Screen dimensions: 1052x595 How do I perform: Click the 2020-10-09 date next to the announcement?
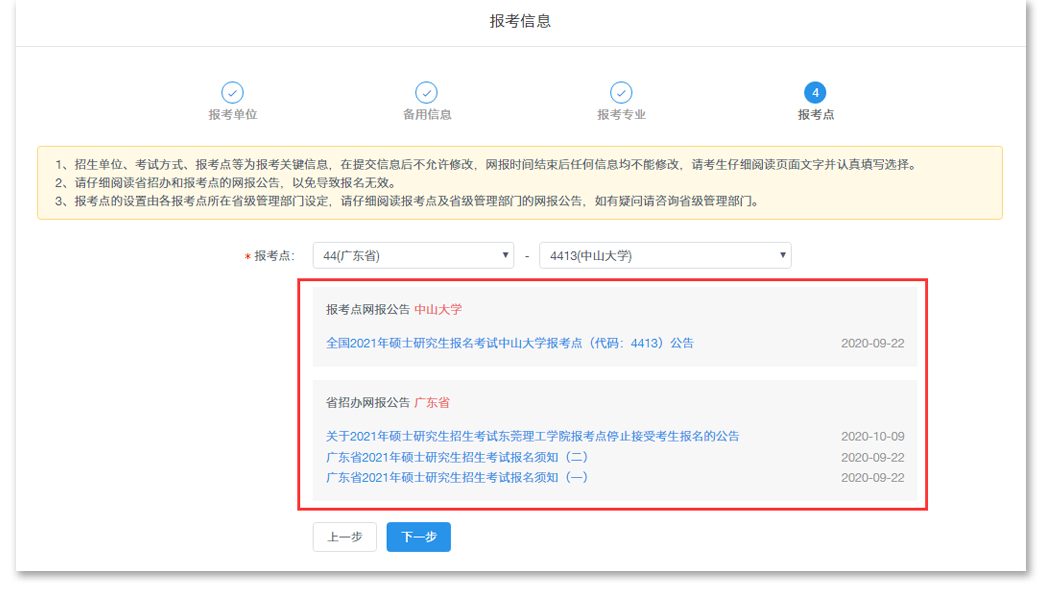pyautogui.click(x=871, y=435)
